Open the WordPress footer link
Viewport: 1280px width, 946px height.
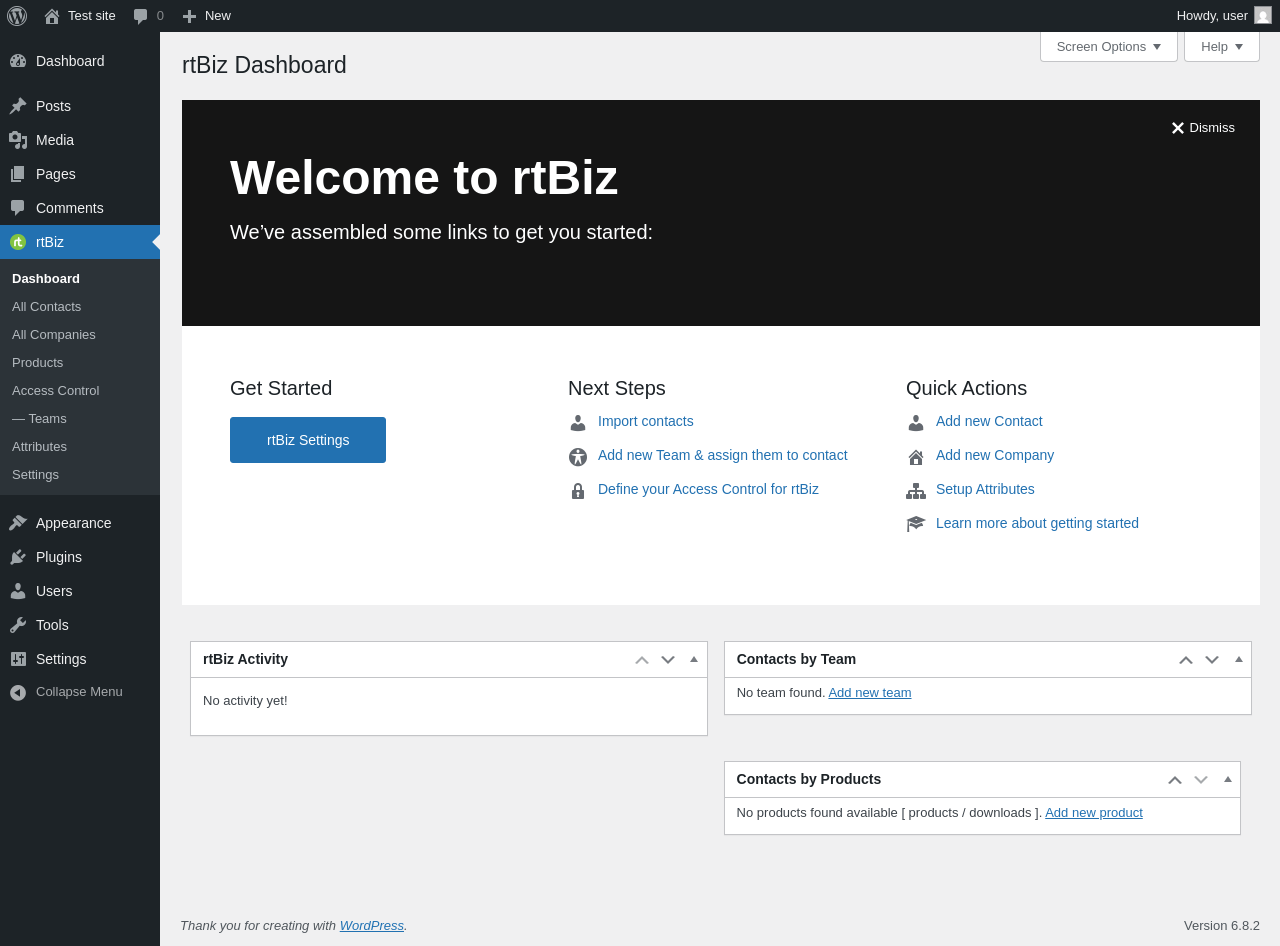click(372, 925)
